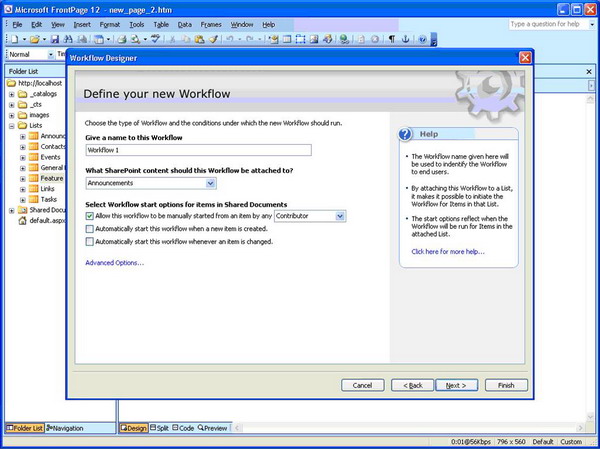Click the Workflow name input field
This screenshot has width=600, height=449.
point(199,150)
